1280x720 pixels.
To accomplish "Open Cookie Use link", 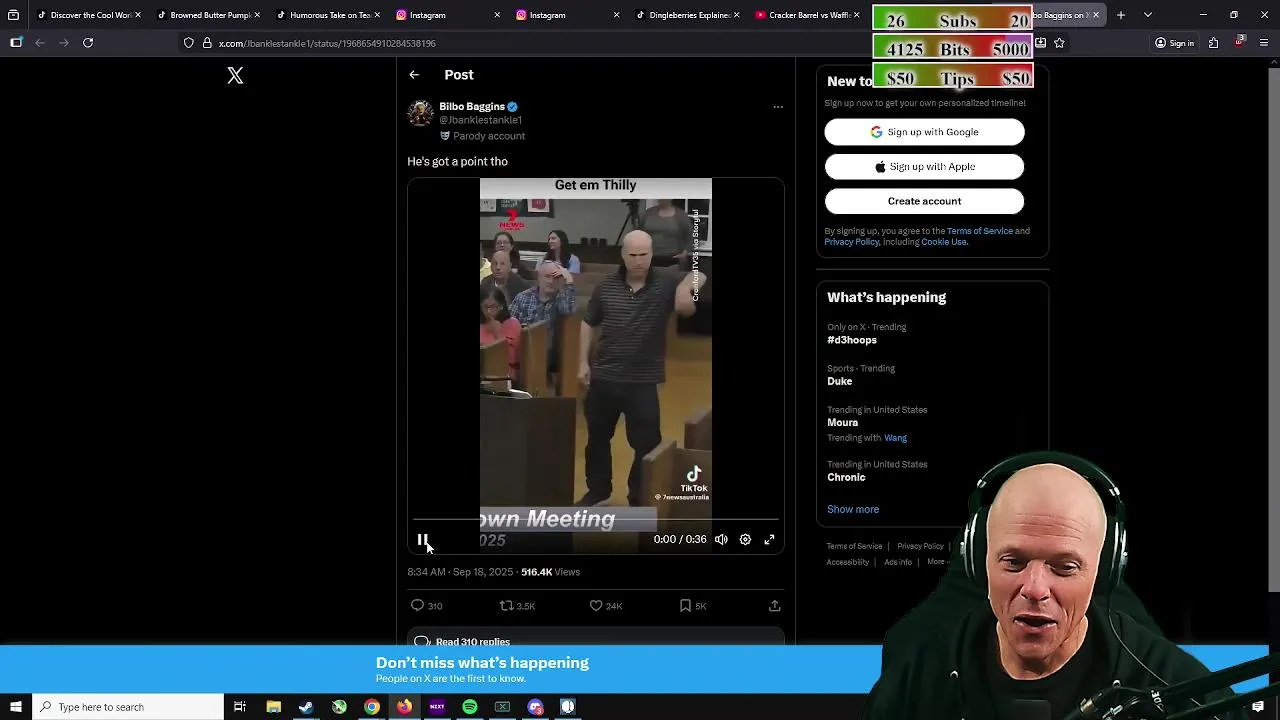I will 944,242.
